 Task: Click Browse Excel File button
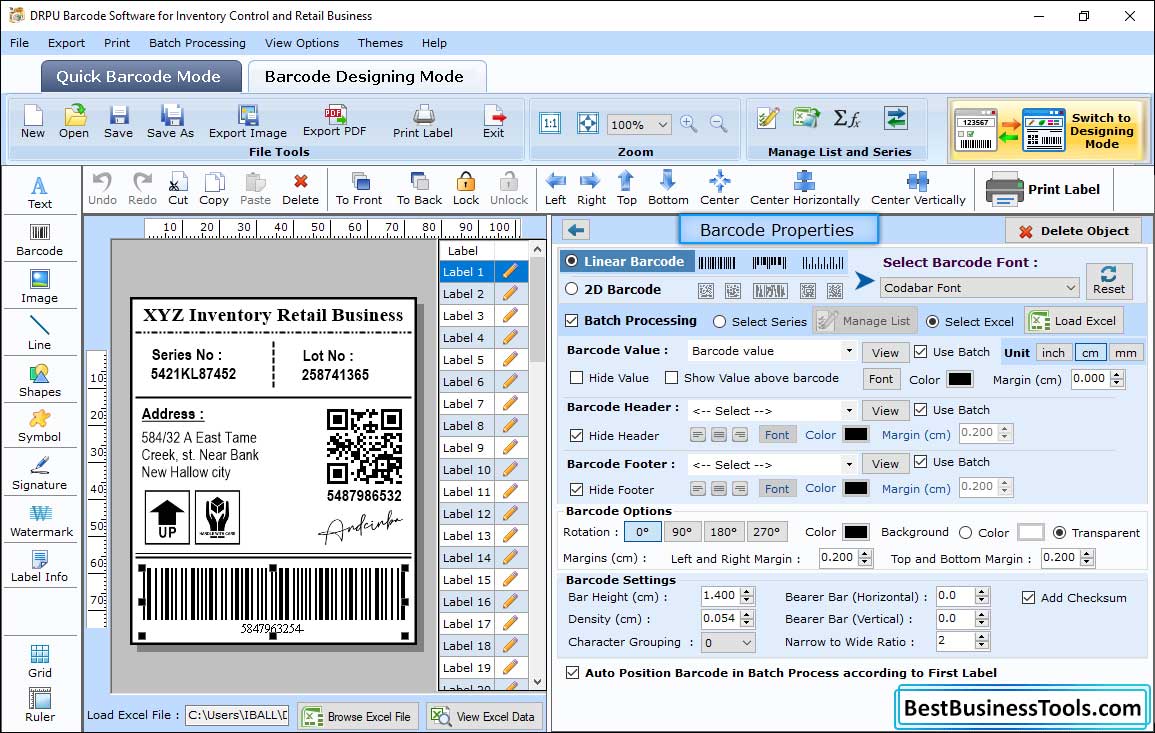coord(358,716)
